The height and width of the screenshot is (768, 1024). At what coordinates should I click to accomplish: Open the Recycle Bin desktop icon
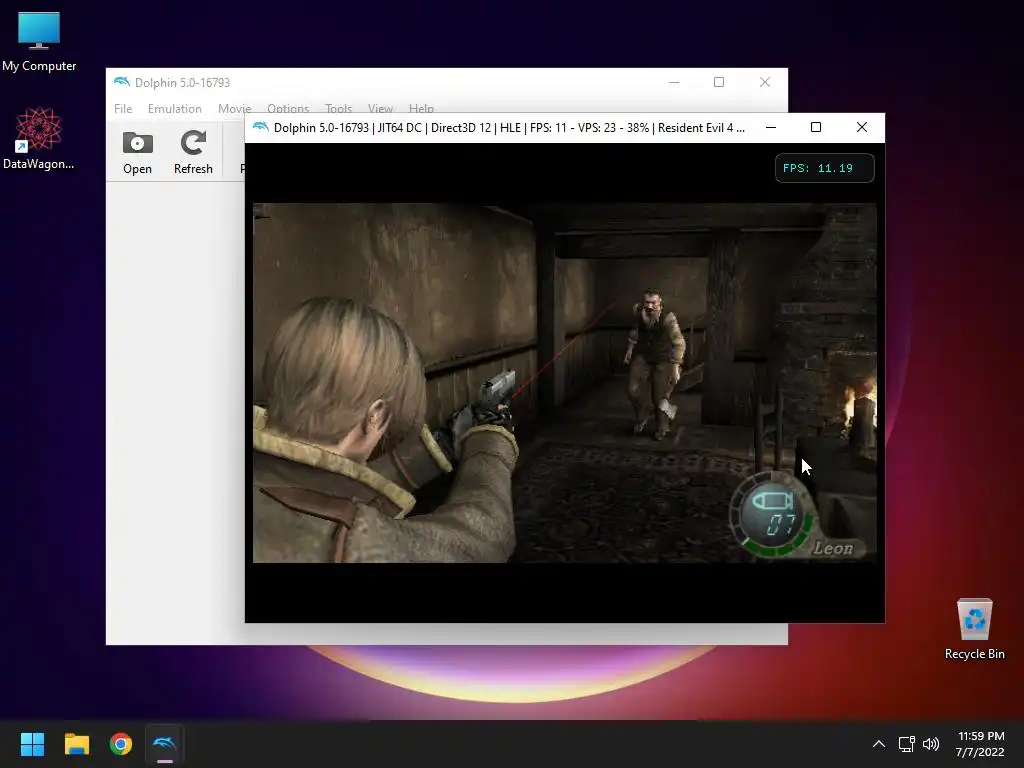pos(974,628)
